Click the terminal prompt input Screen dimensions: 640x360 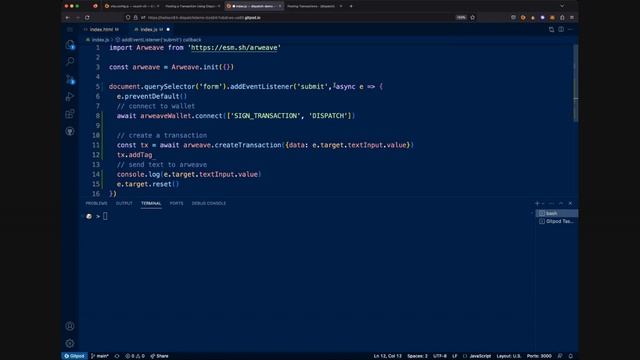click(x=105, y=216)
